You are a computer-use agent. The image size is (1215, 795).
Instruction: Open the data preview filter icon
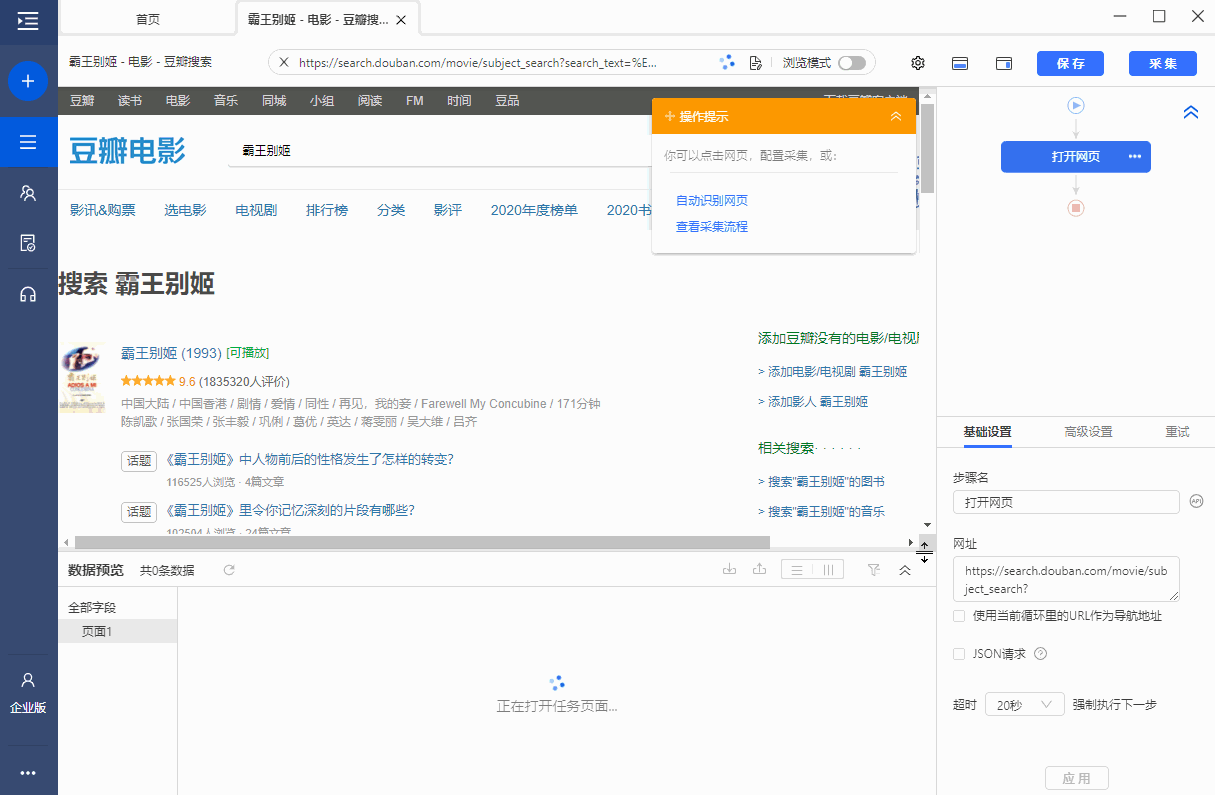click(x=874, y=570)
